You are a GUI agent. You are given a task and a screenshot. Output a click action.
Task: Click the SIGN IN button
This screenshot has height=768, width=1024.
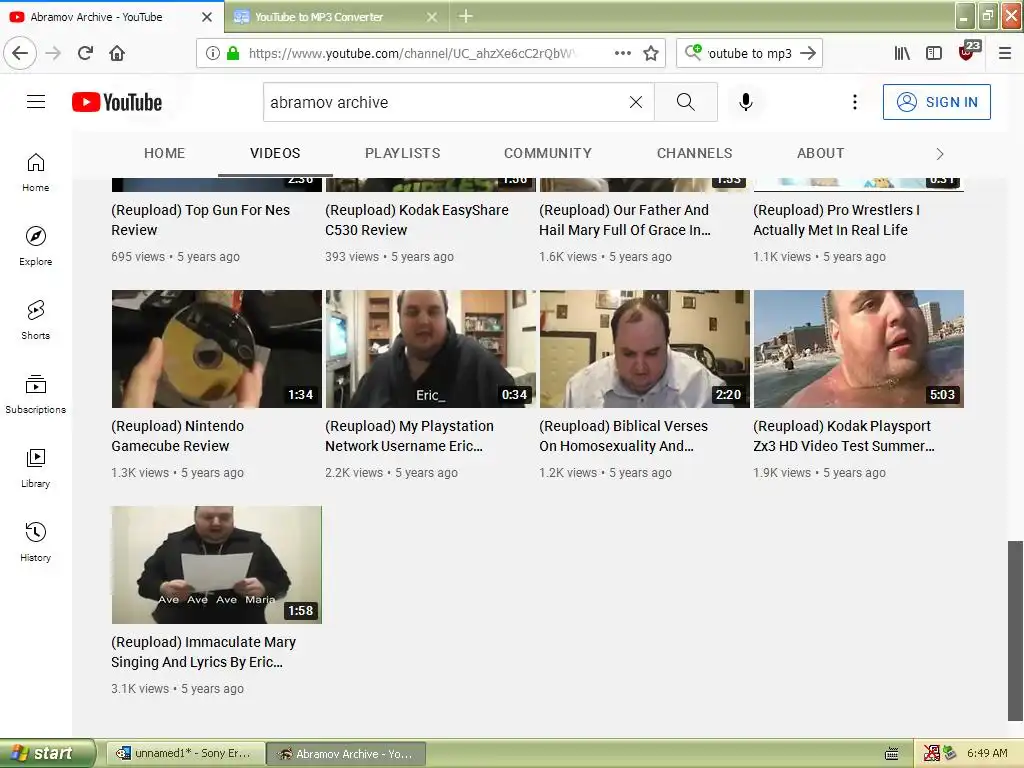[936, 102]
